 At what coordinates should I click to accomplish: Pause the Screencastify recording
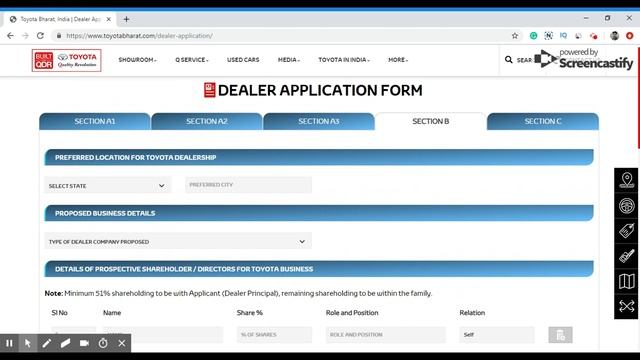[9, 343]
